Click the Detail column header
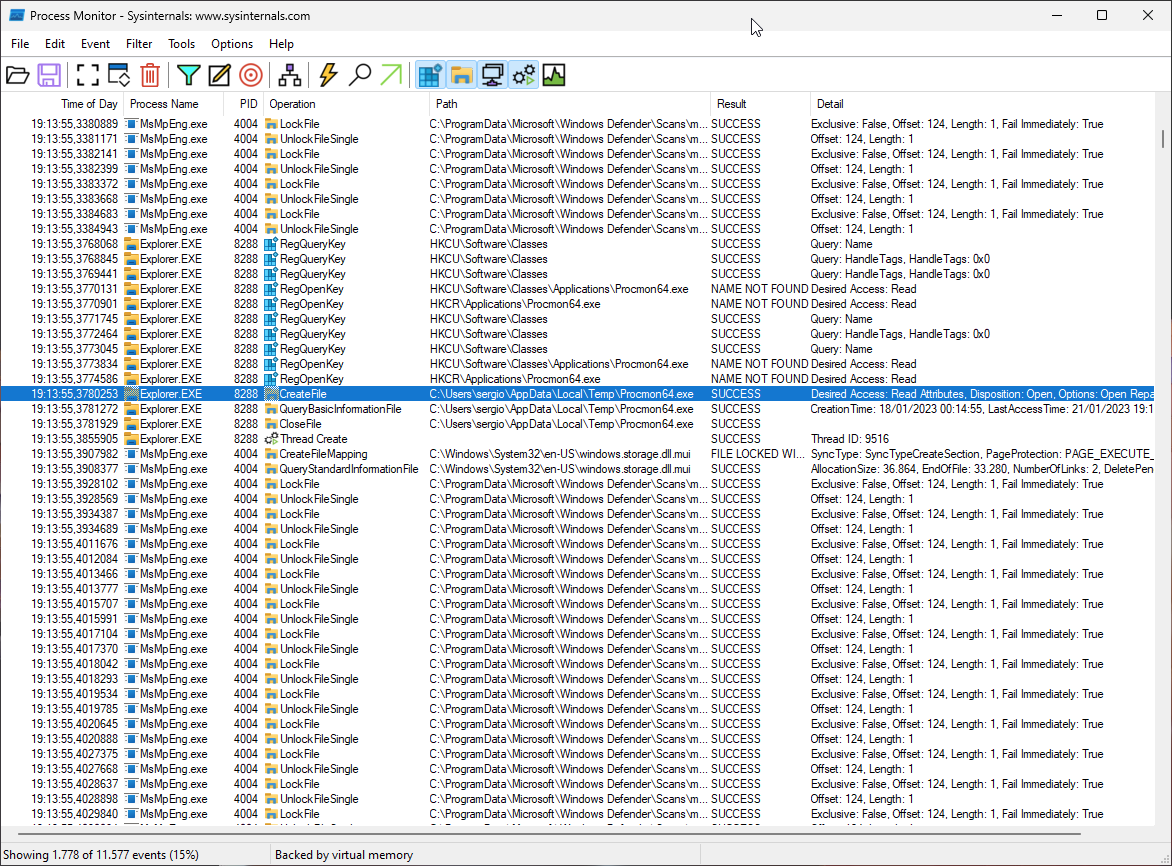The width and height of the screenshot is (1172, 866). (984, 104)
